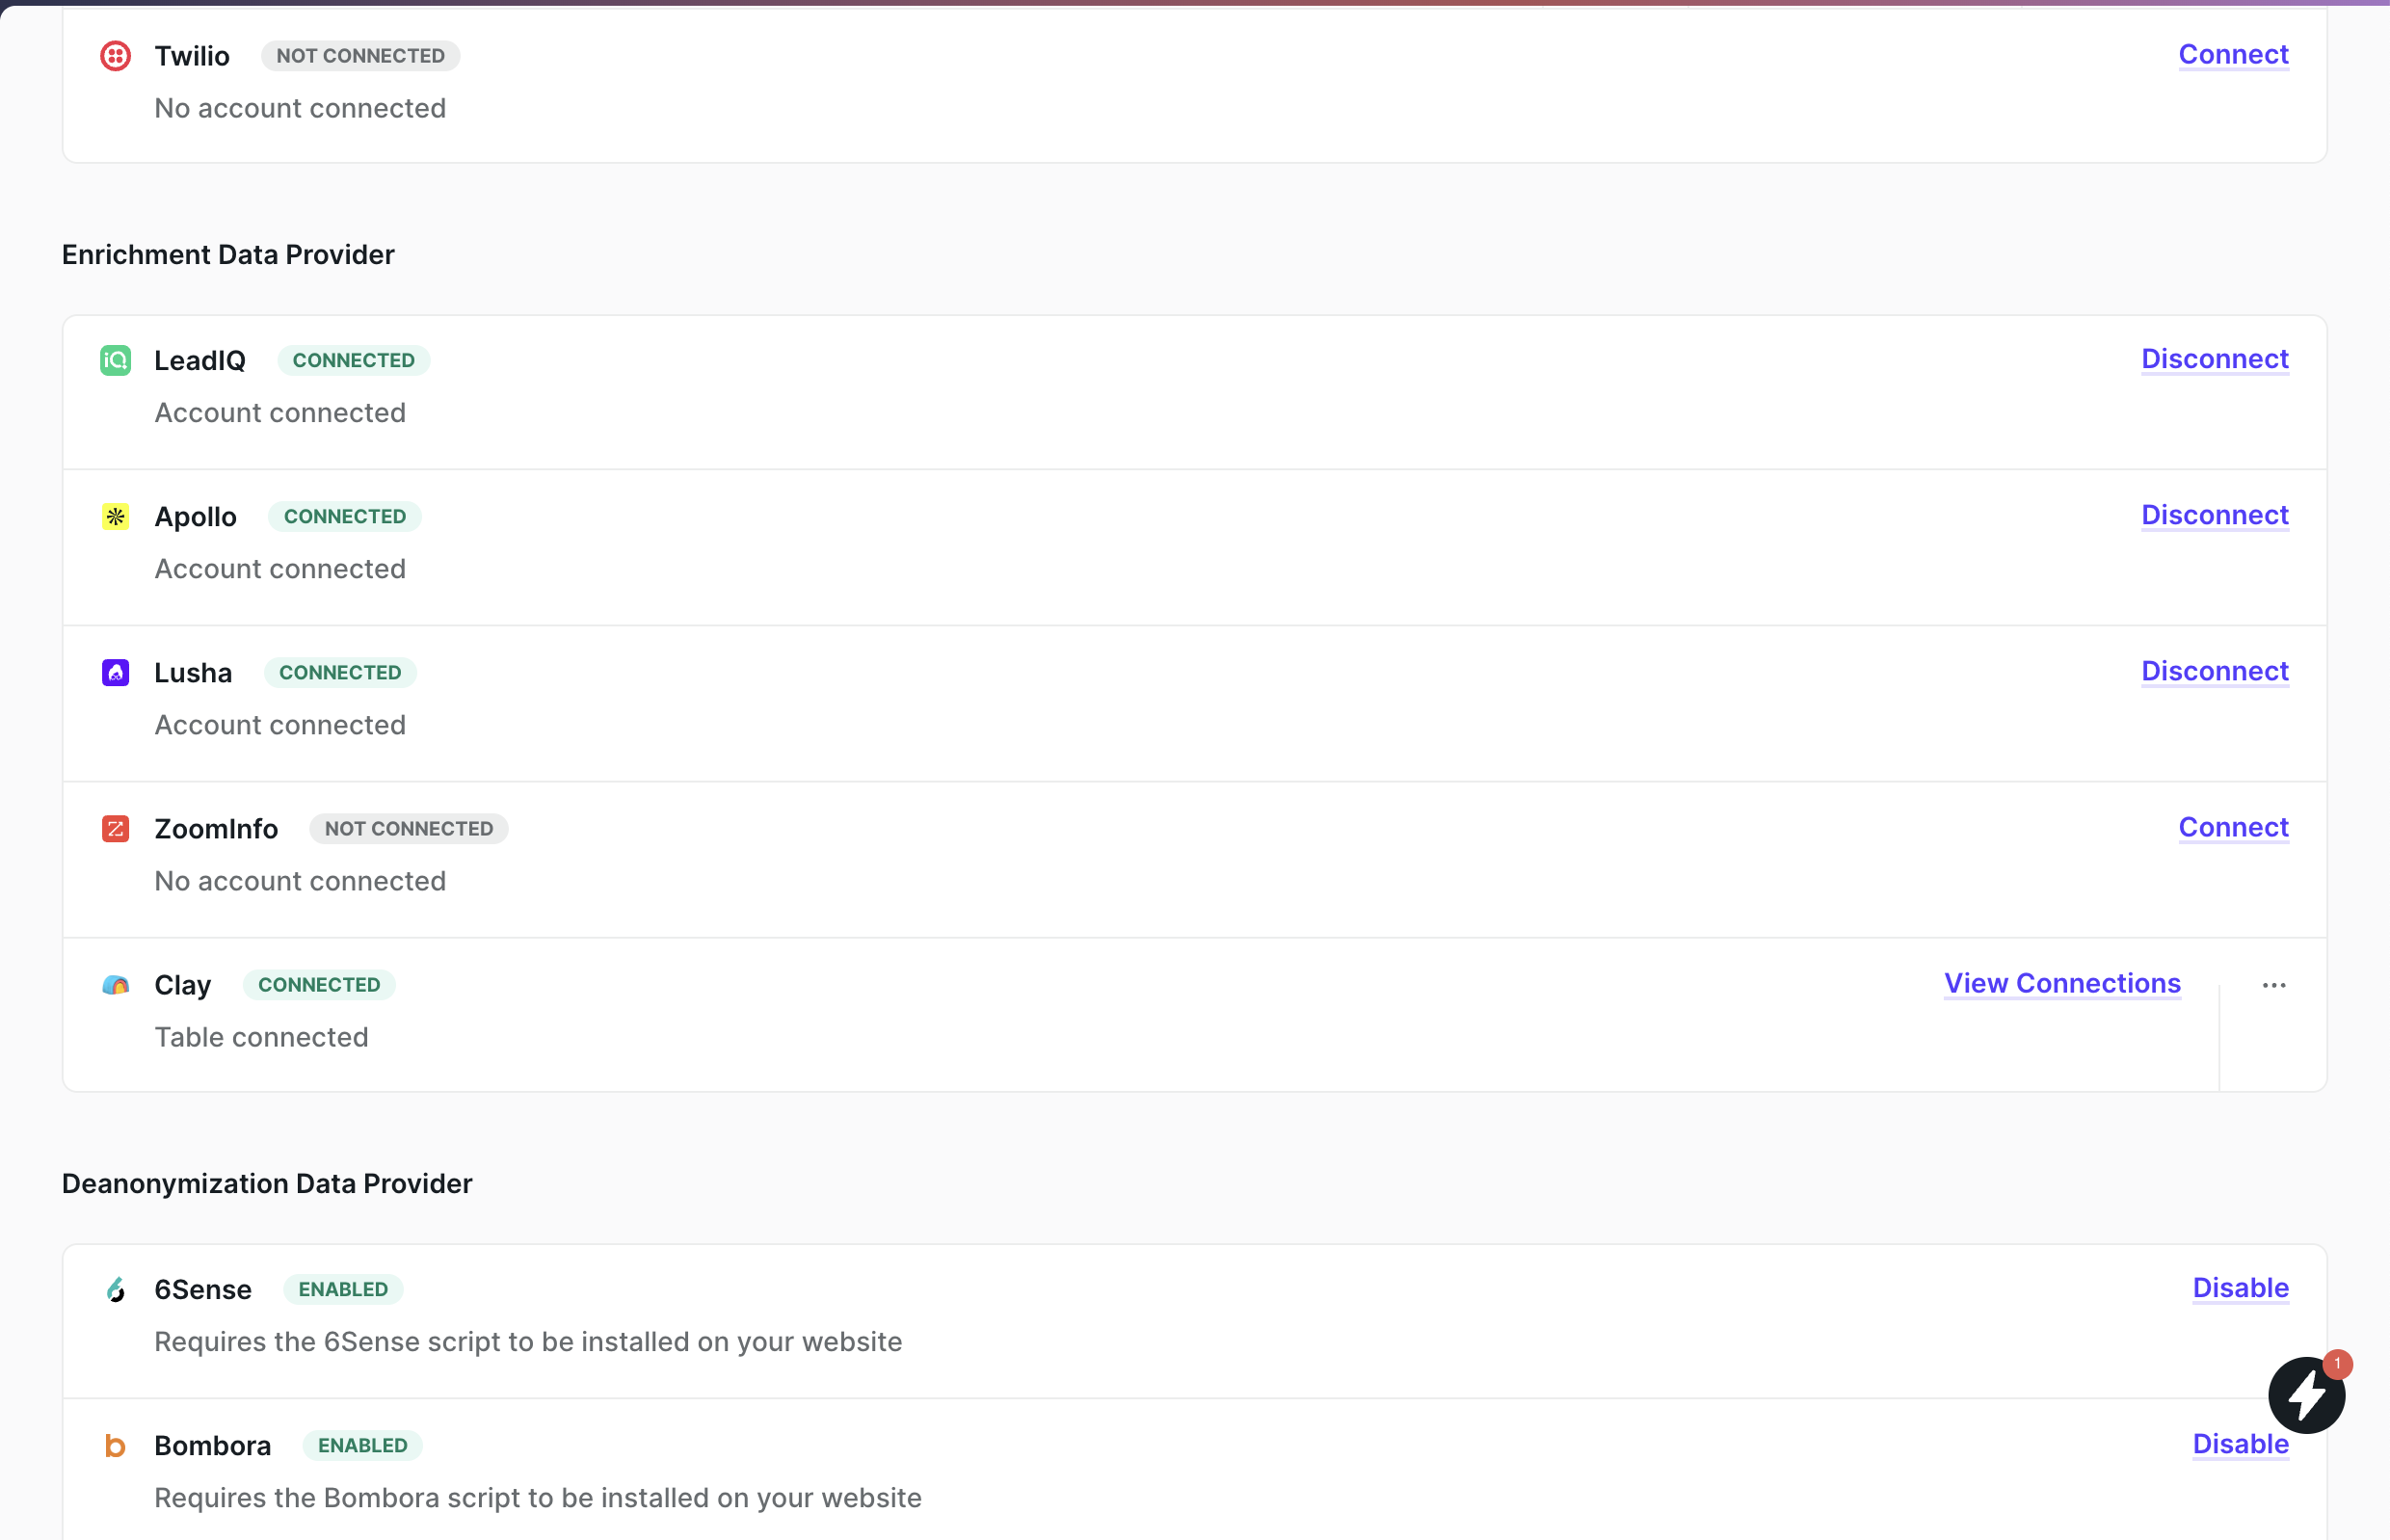The width and height of the screenshot is (2390, 1540).
Task: Click the ZoomInfo NOT CONNECTED status badge
Action: (x=408, y=828)
